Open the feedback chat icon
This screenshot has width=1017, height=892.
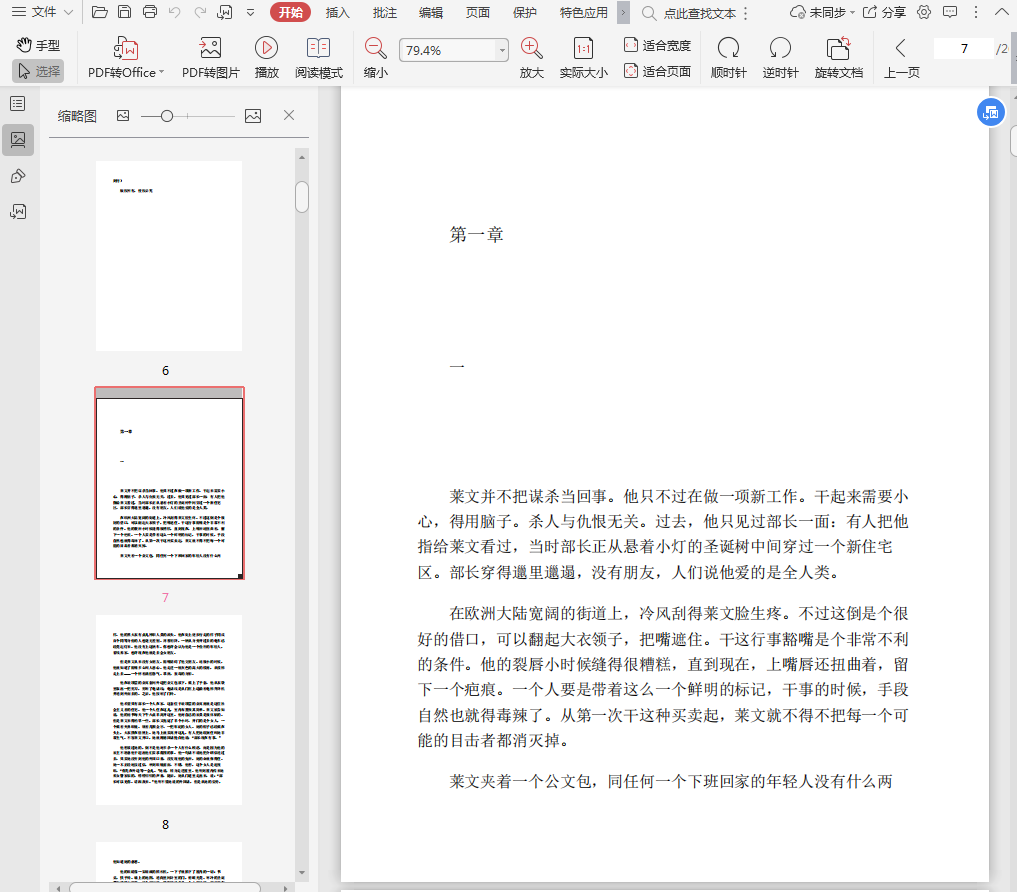click(x=950, y=12)
